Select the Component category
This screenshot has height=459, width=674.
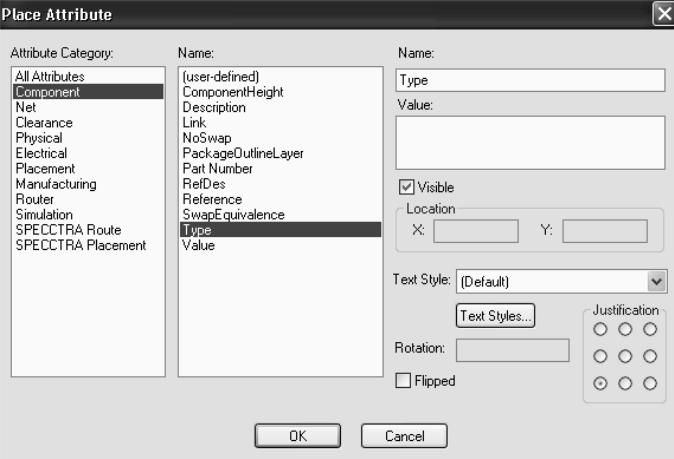[x=88, y=92]
